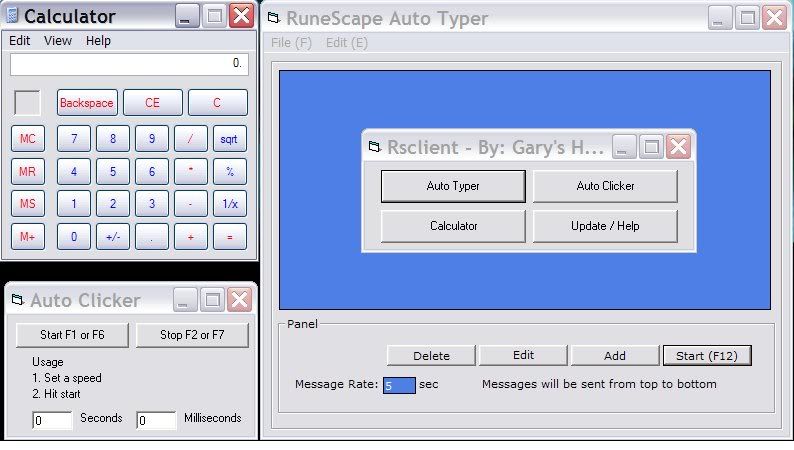Click Delete in the Auto Typer panel

pos(431,355)
